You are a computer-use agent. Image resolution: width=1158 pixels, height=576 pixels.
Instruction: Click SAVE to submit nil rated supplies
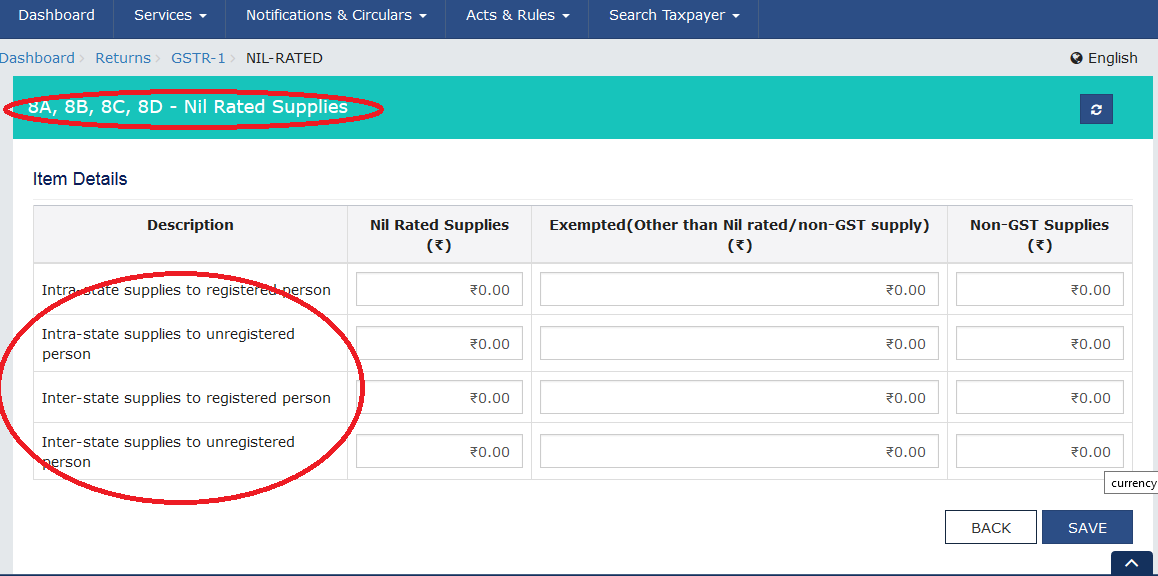click(x=1087, y=527)
